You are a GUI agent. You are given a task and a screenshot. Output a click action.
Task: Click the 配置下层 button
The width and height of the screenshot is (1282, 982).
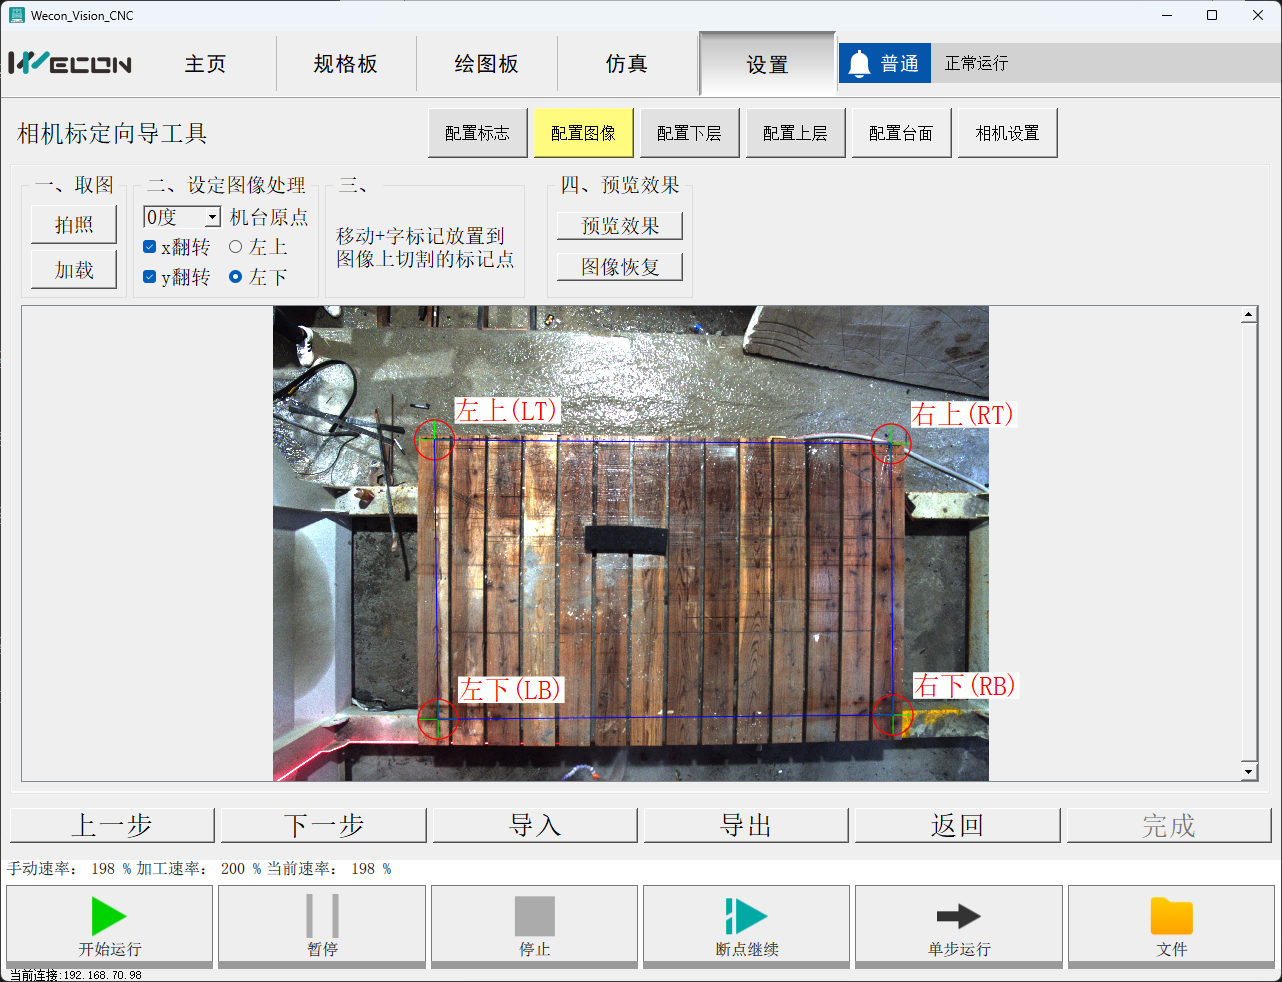689,133
